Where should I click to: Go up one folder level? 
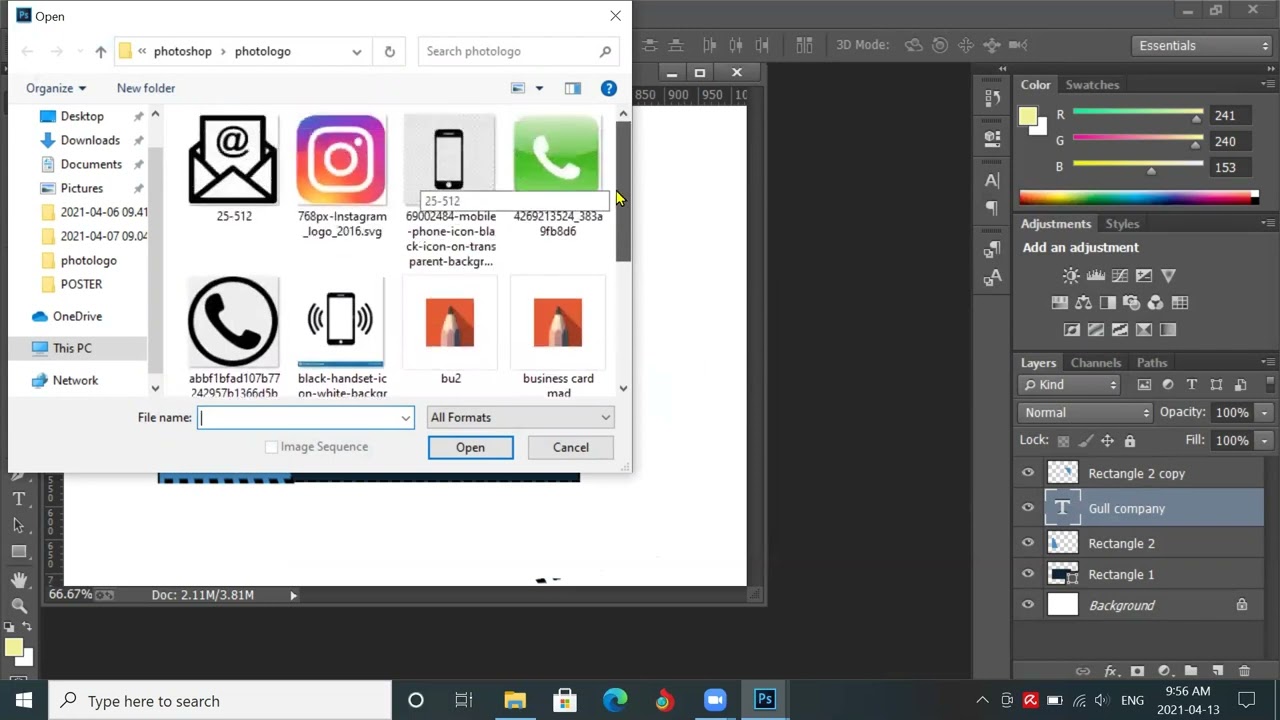click(x=101, y=52)
